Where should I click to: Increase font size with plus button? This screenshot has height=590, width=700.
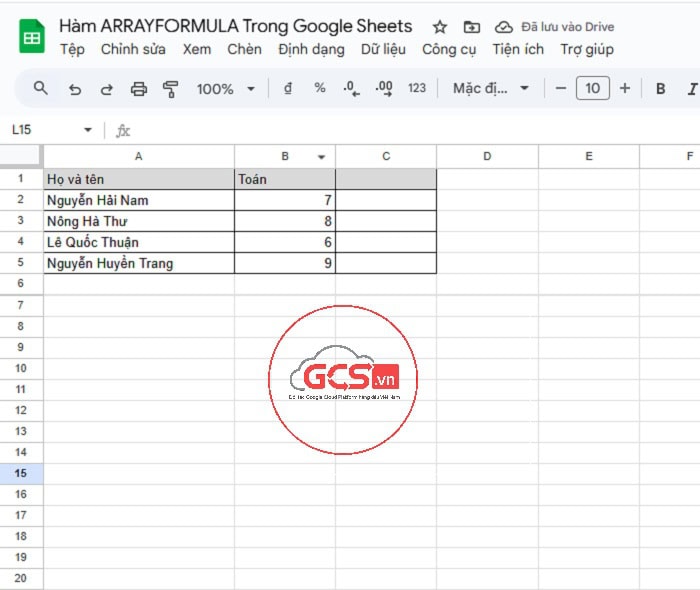(x=625, y=88)
